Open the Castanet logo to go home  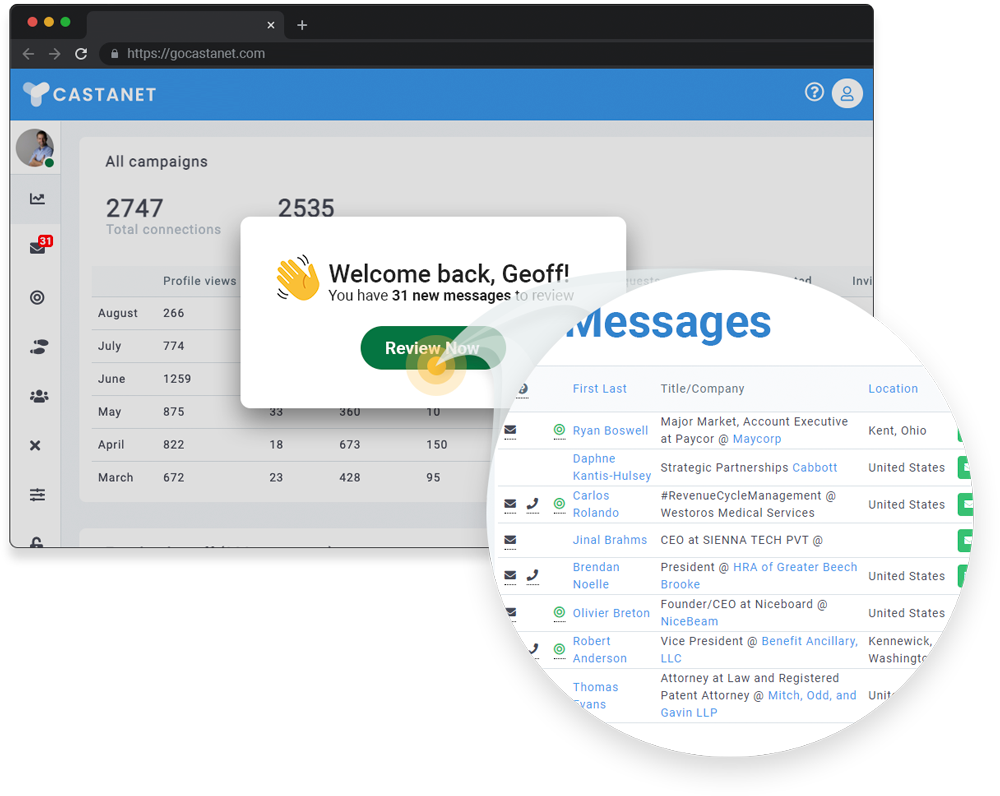click(x=89, y=93)
